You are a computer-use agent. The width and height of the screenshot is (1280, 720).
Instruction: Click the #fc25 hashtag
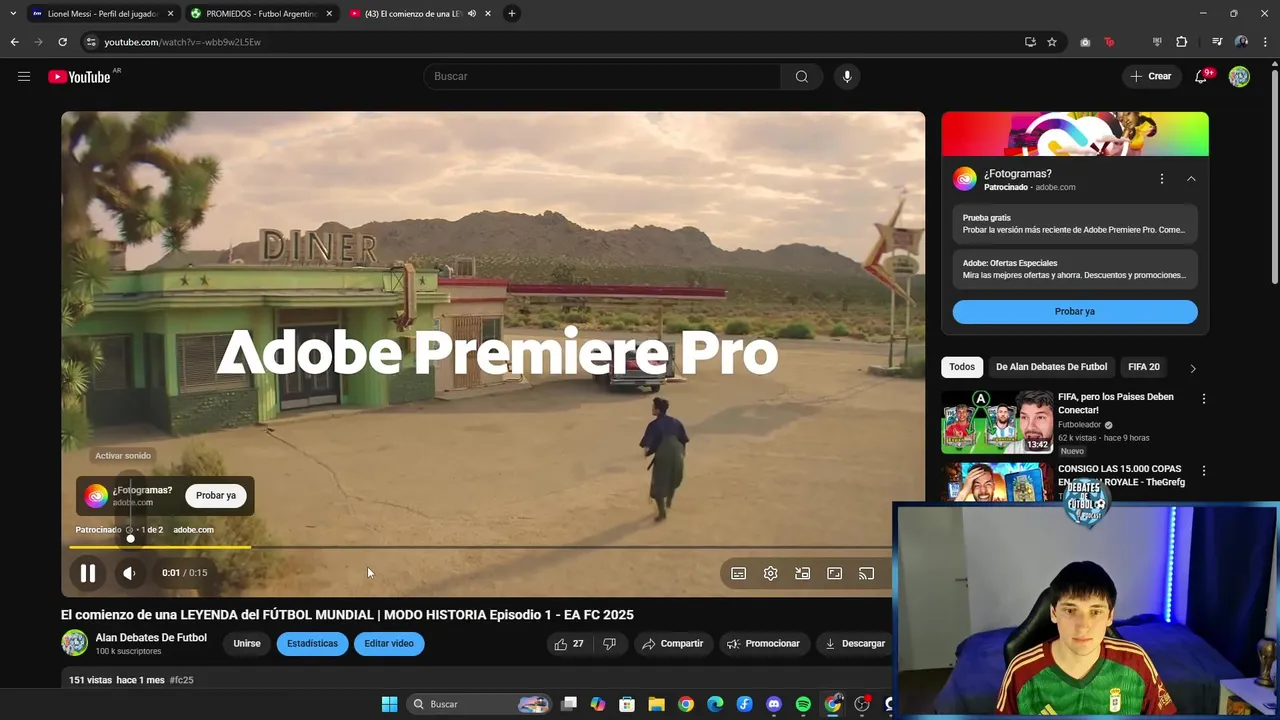[x=181, y=680]
